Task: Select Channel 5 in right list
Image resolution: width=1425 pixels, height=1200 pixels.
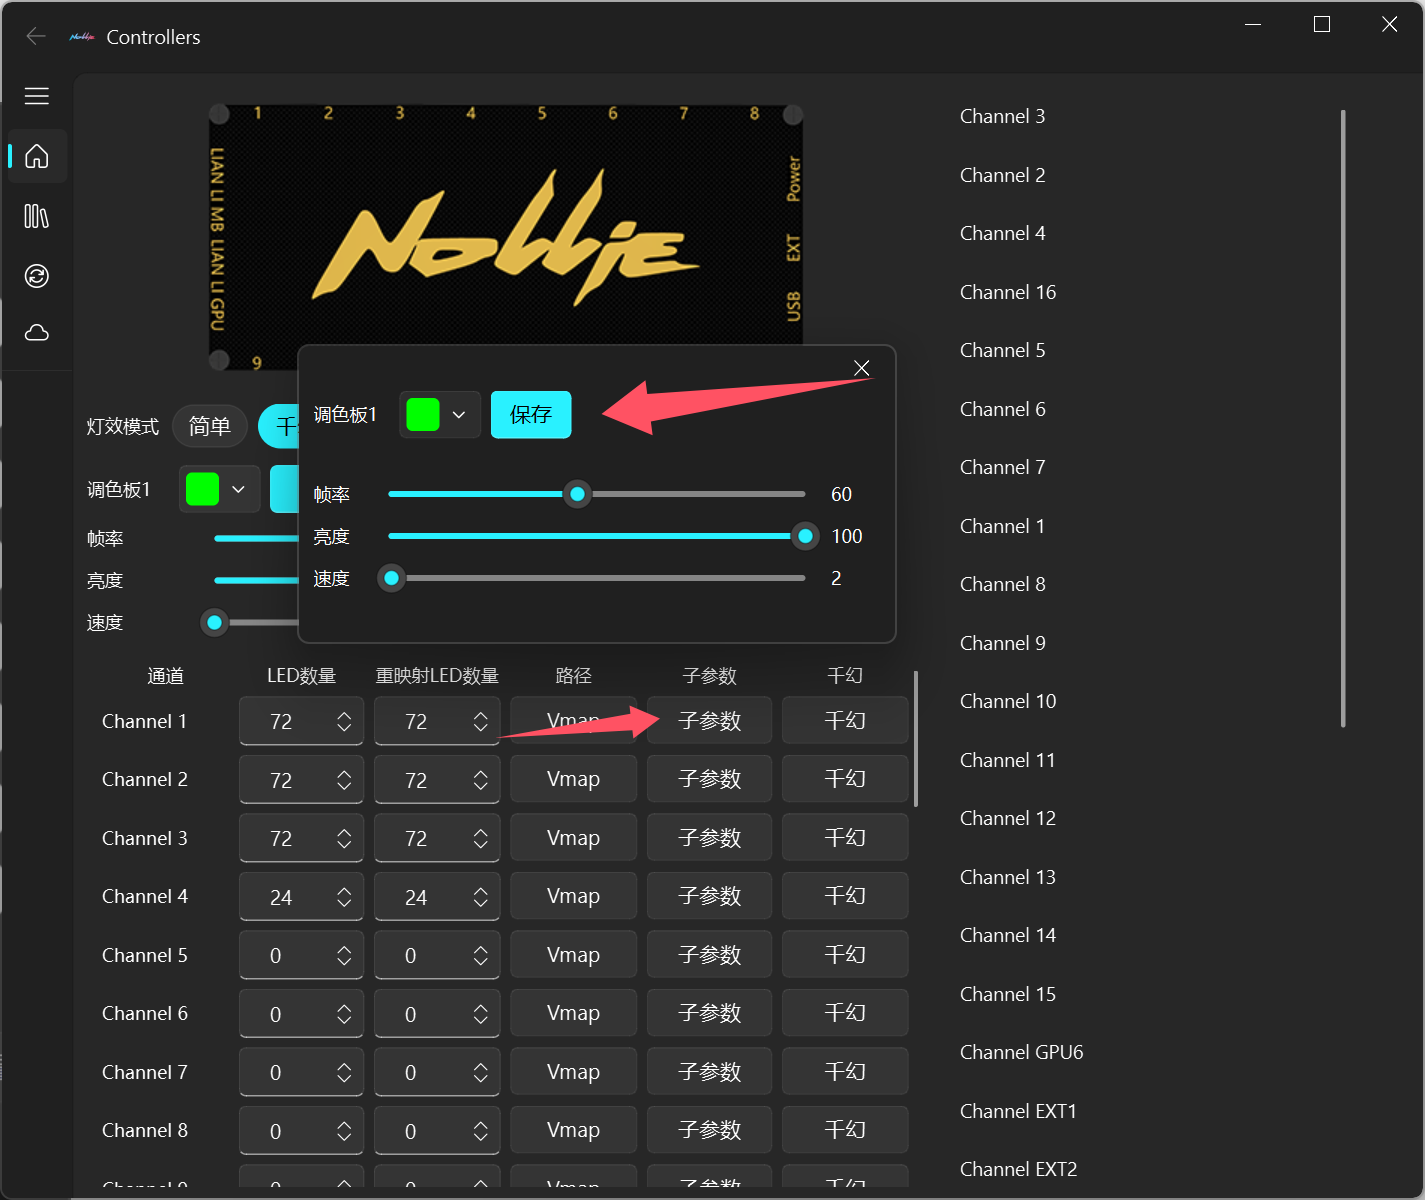Action: [x=1002, y=351]
